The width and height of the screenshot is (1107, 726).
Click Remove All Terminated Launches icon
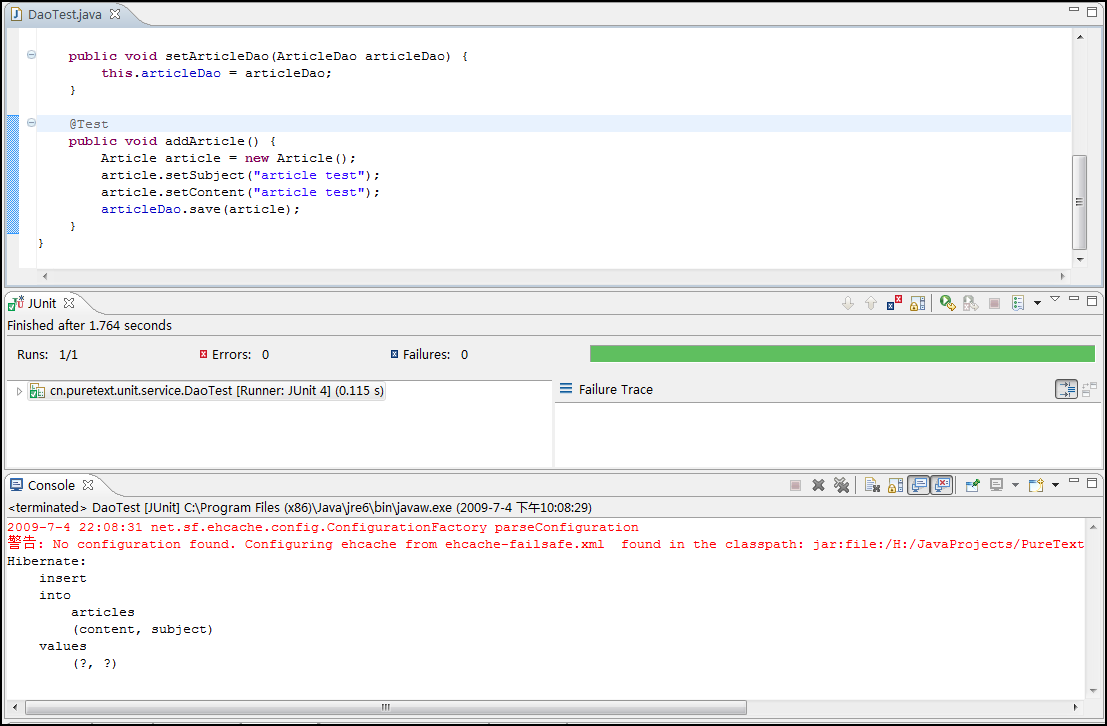(842, 485)
